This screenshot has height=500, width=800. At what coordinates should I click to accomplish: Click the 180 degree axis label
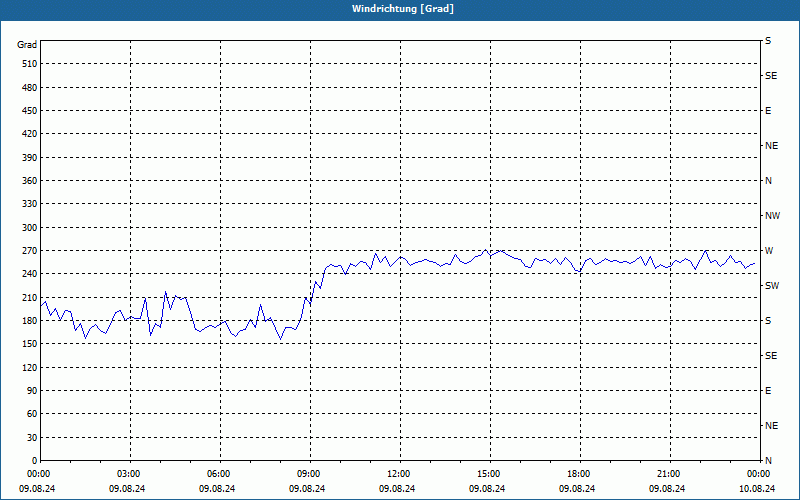(x=30, y=321)
